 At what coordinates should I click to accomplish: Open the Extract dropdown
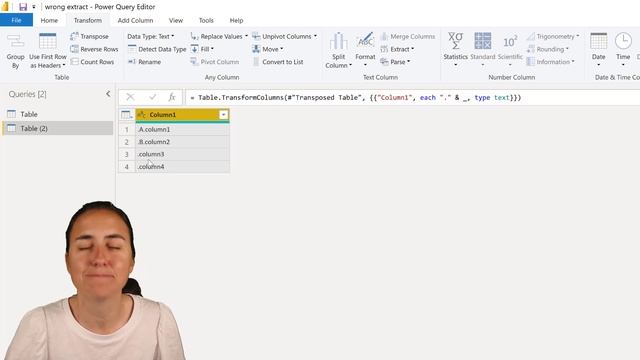[397, 49]
